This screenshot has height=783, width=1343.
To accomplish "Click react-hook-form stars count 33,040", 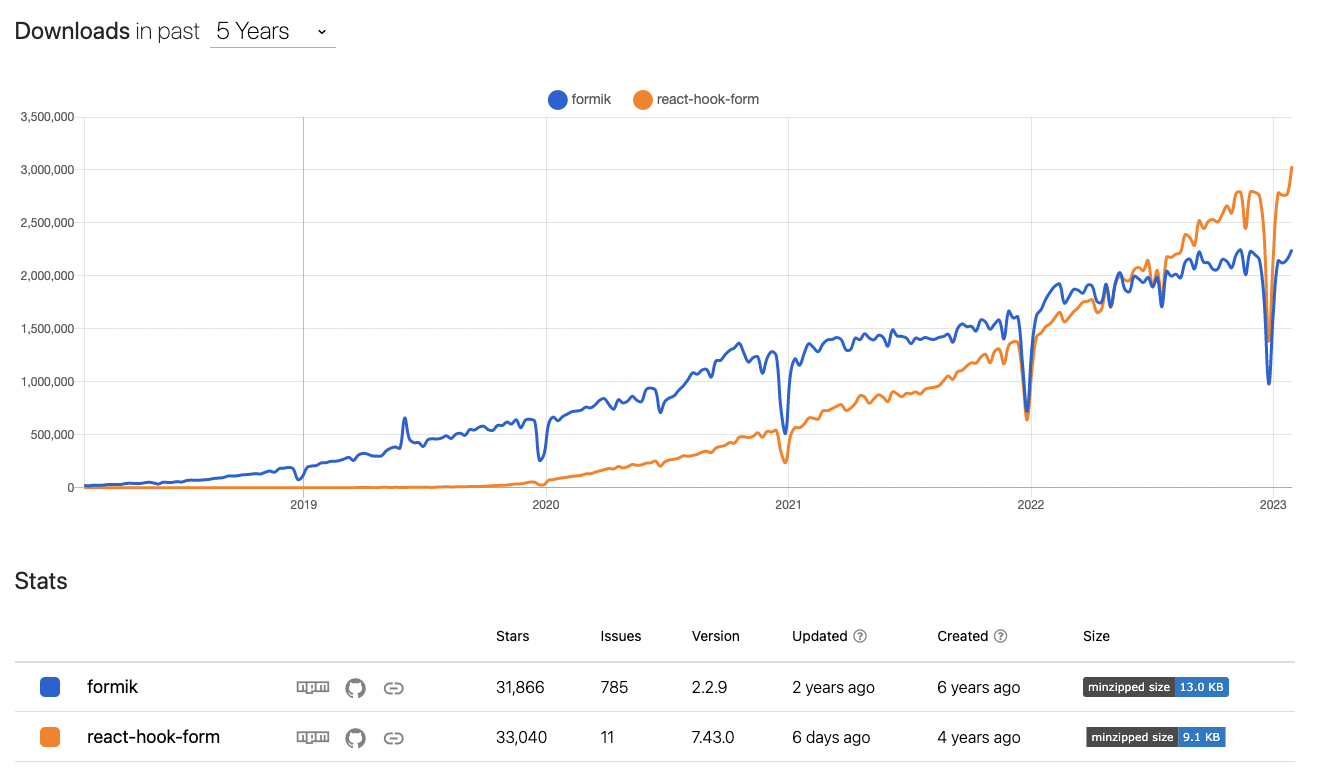I will 522,737.
